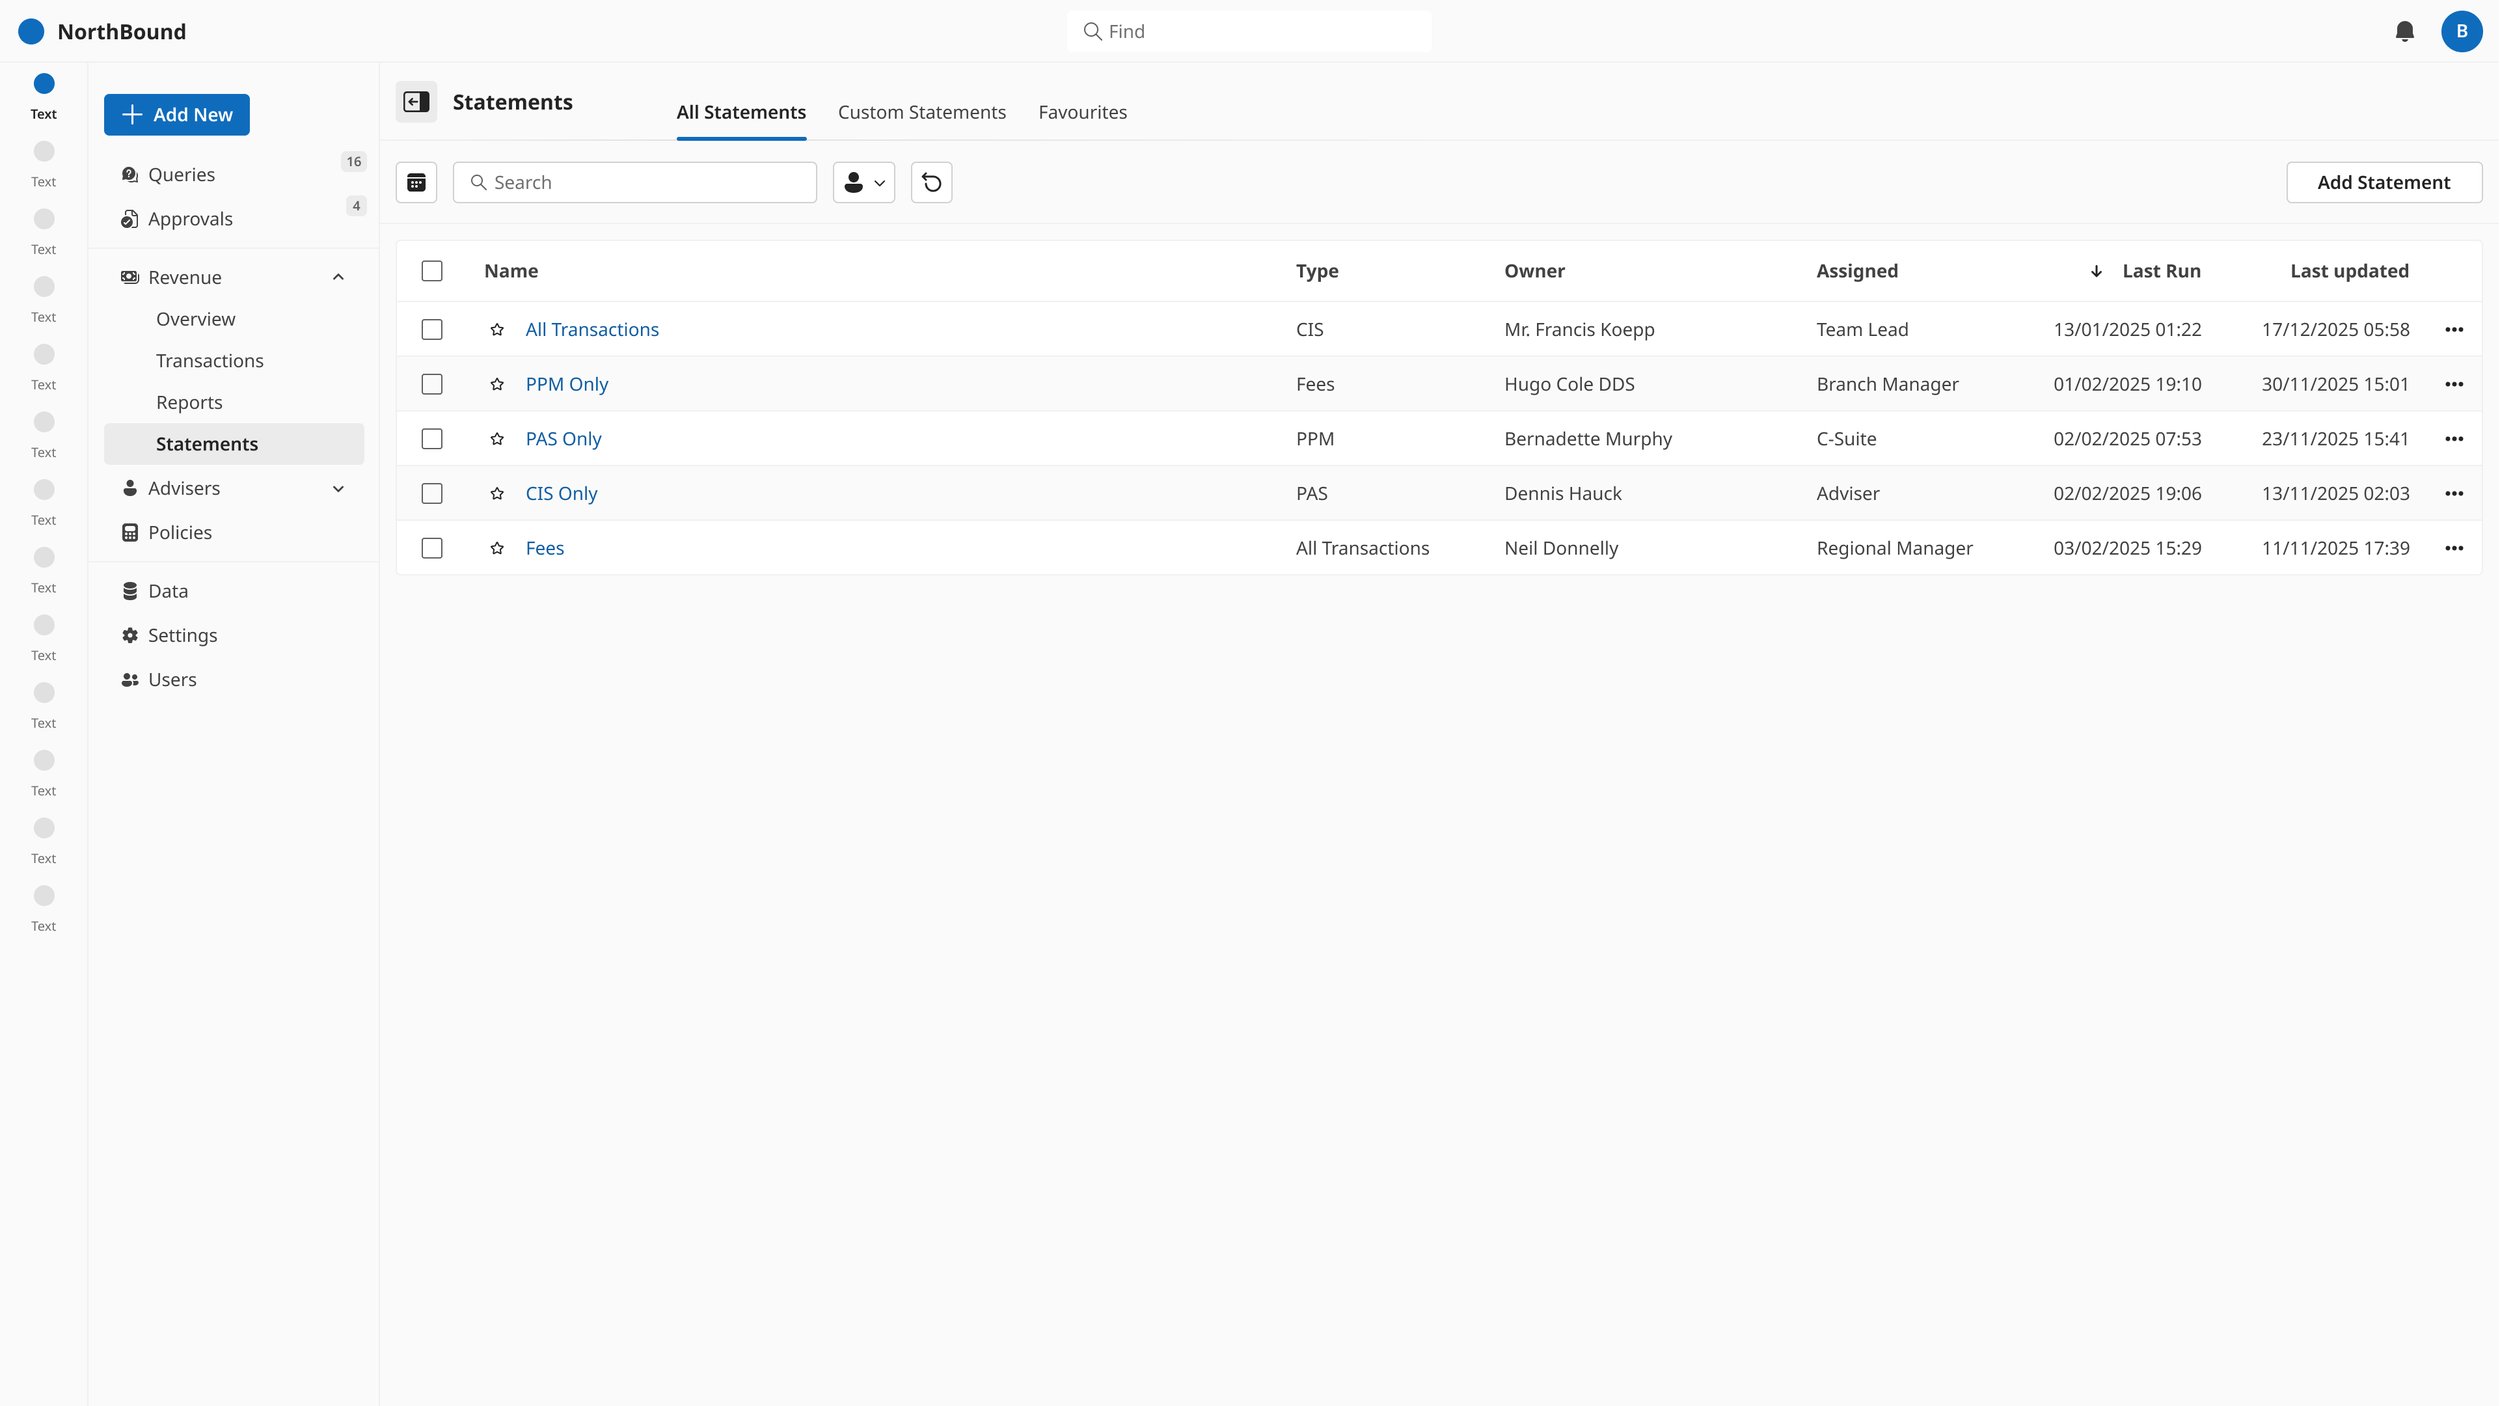The image size is (2500, 1406).
Task: Click the Last Run sort arrow
Action: [x=2096, y=271]
